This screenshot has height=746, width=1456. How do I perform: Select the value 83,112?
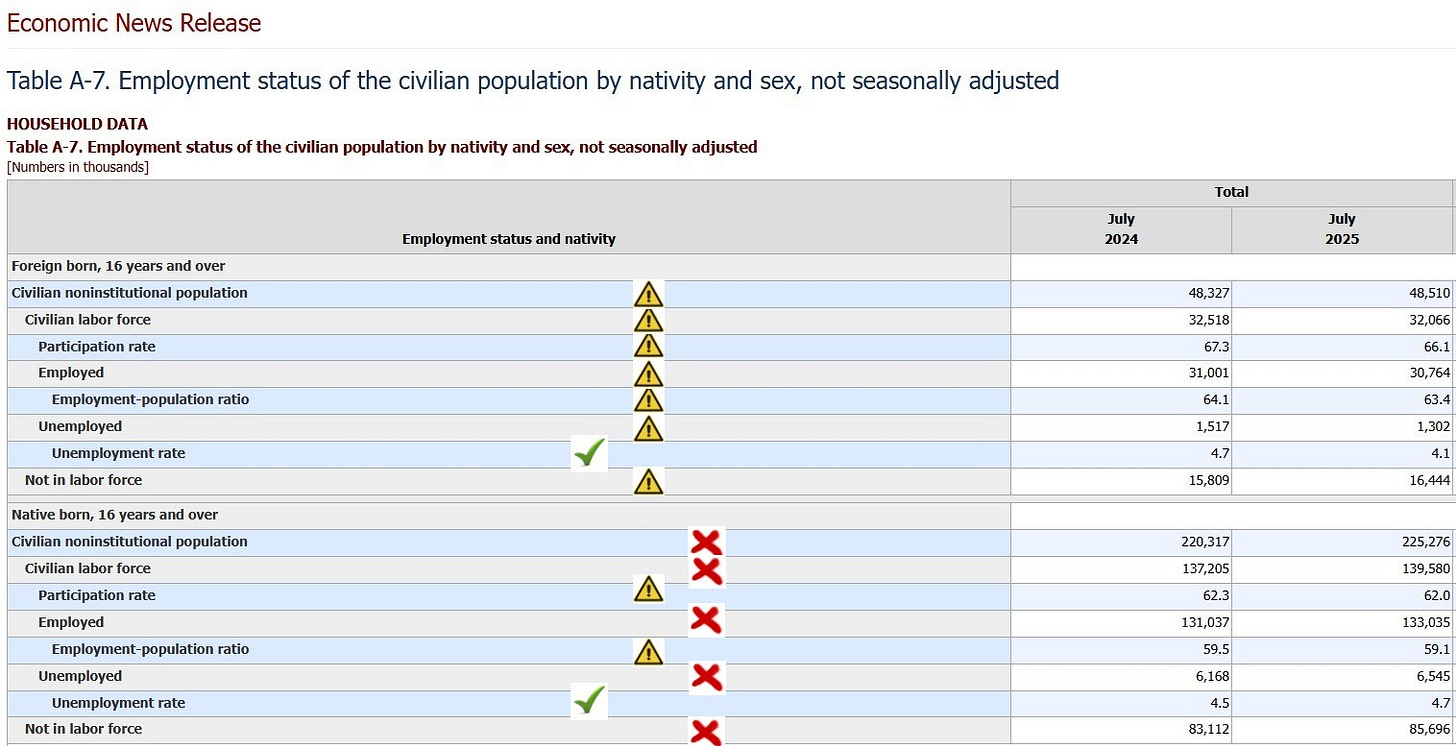1209,730
